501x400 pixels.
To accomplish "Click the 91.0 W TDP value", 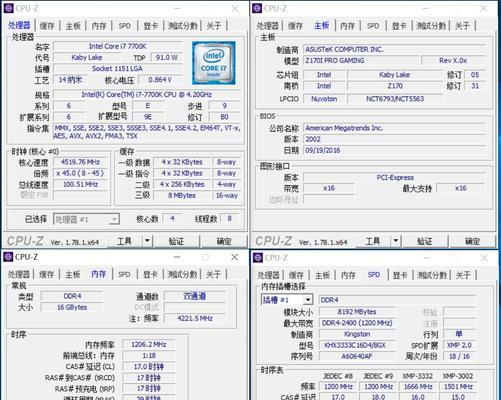I will pos(166,57).
